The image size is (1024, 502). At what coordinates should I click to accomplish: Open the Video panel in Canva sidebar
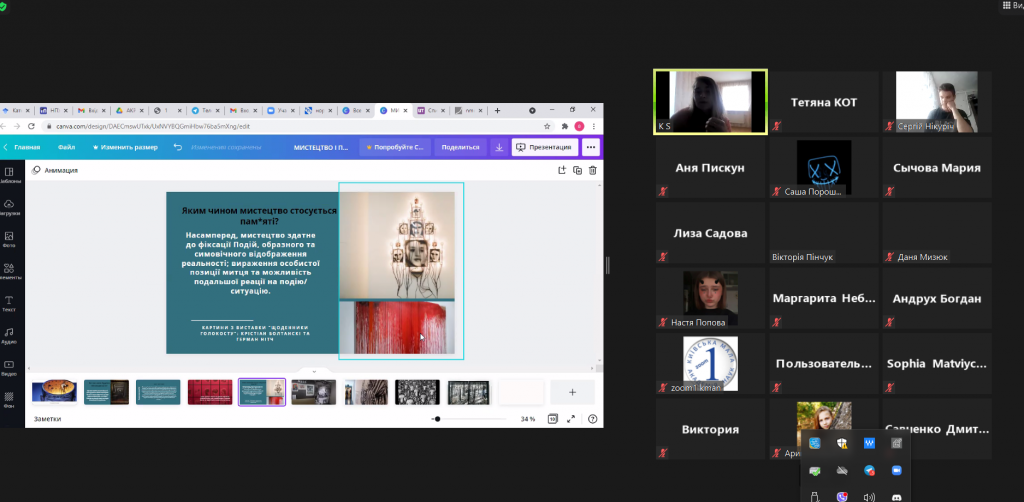click(10, 368)
